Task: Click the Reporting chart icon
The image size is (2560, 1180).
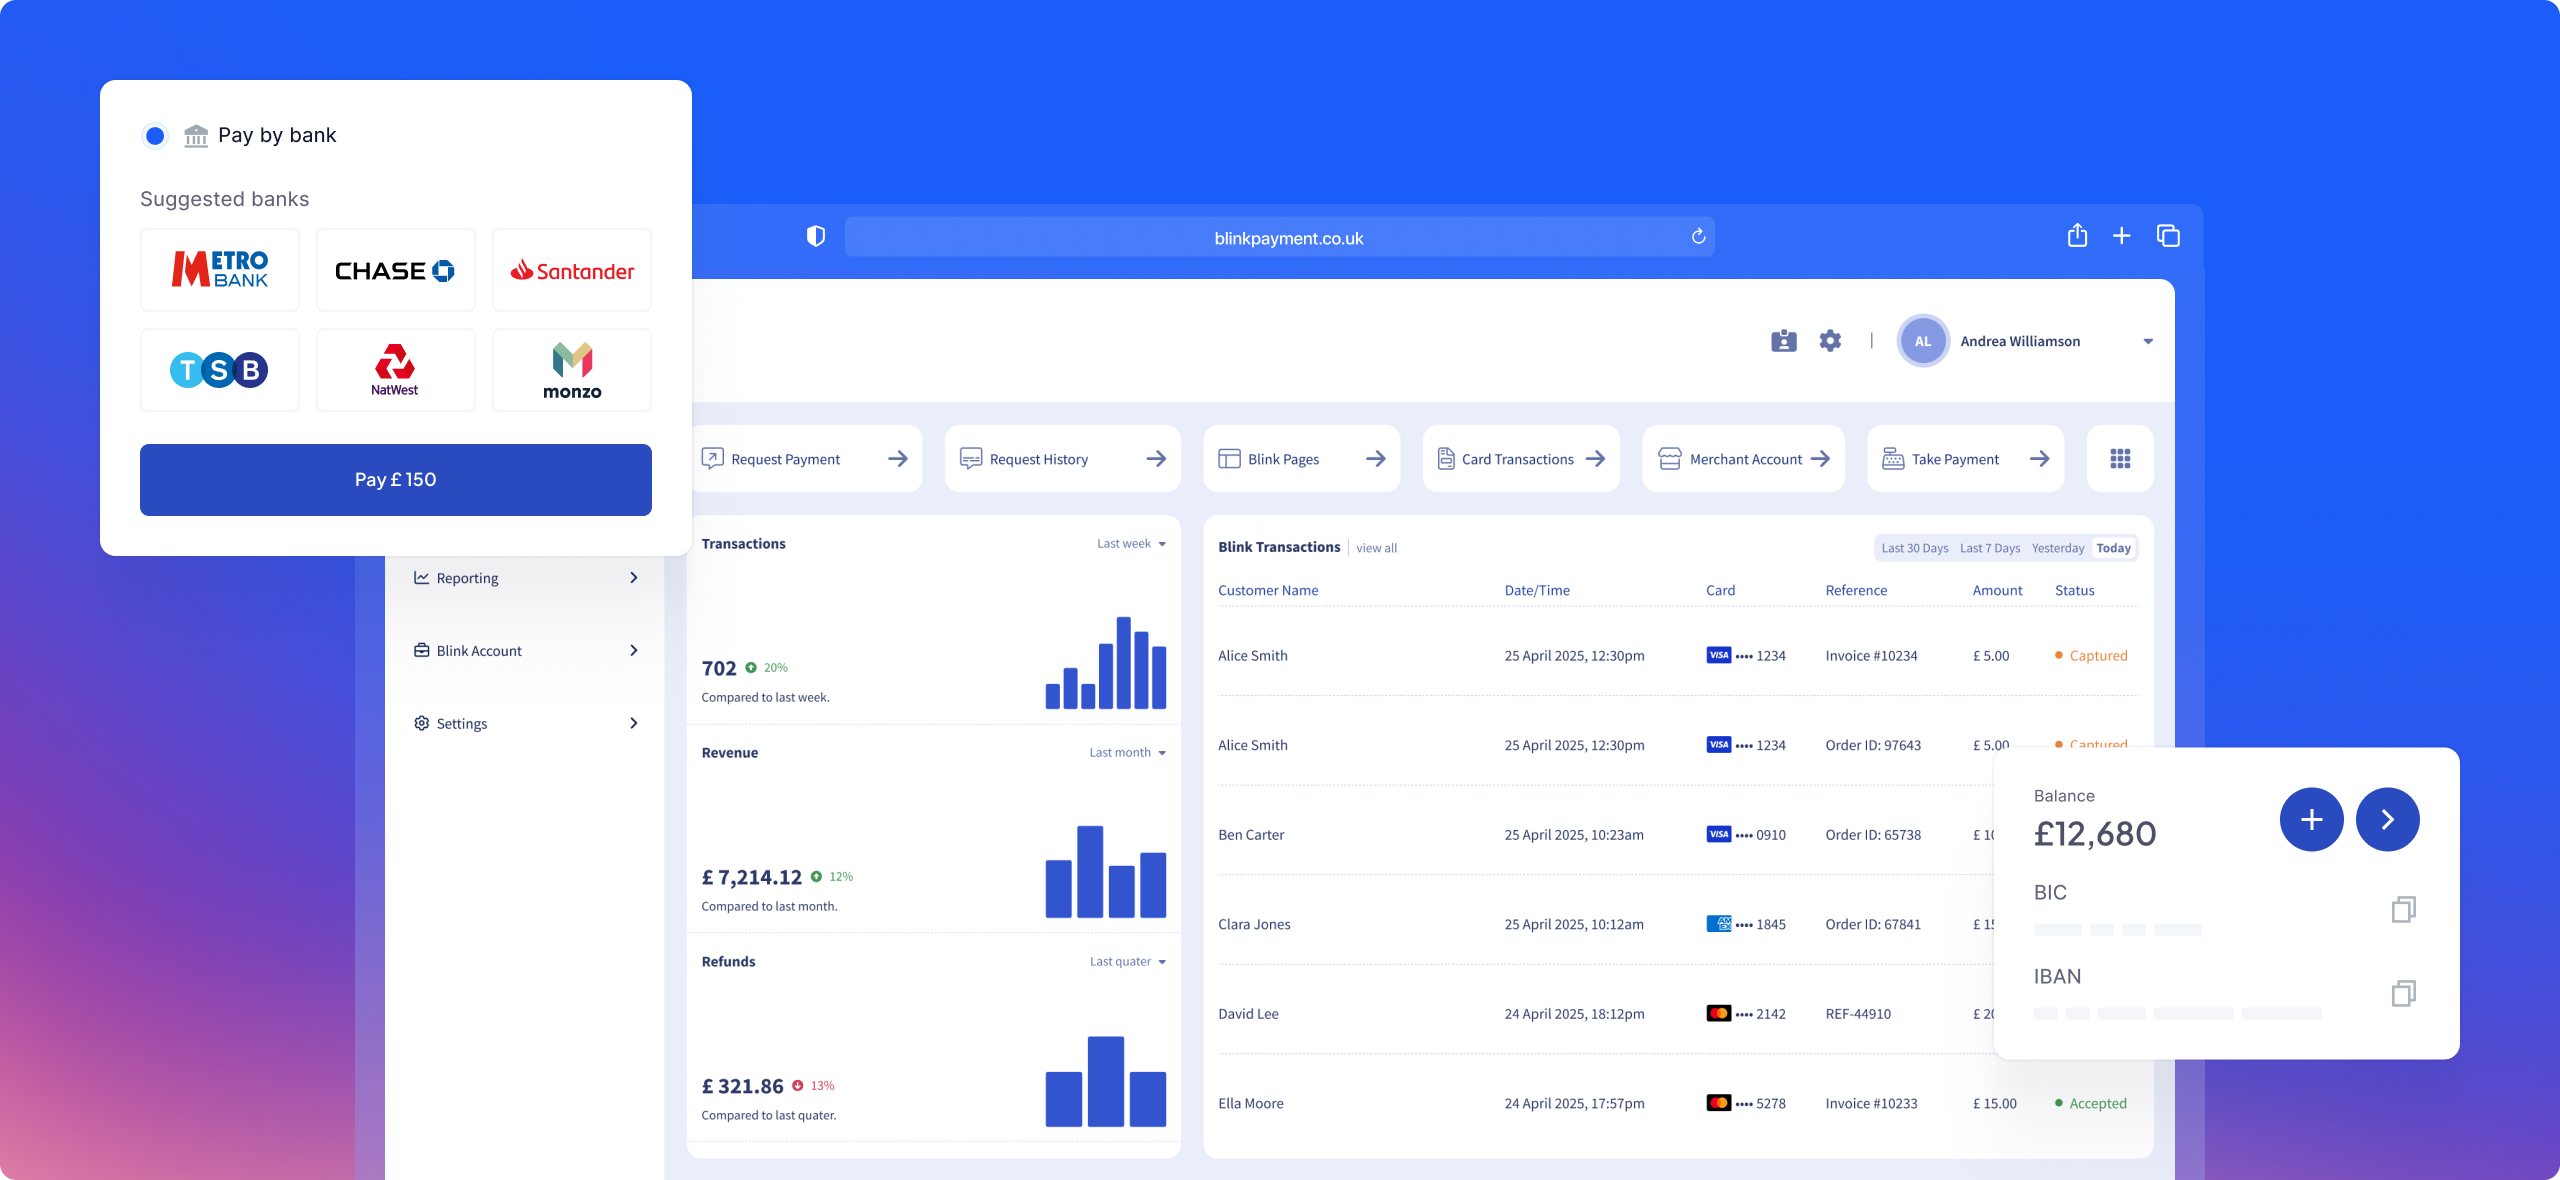Action: point(422,578)
